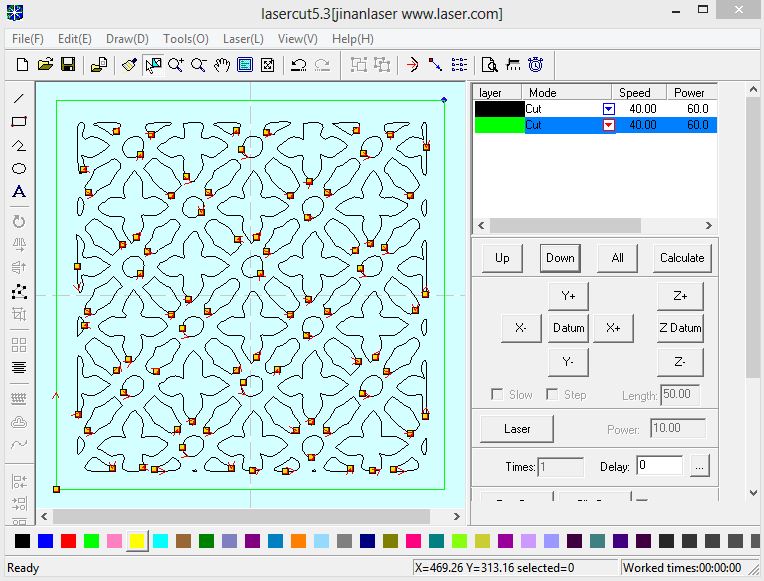Viewport: 764px width, 581px height.
Task: Click the laser path settings toolbar icon
Action: point(513,64)
